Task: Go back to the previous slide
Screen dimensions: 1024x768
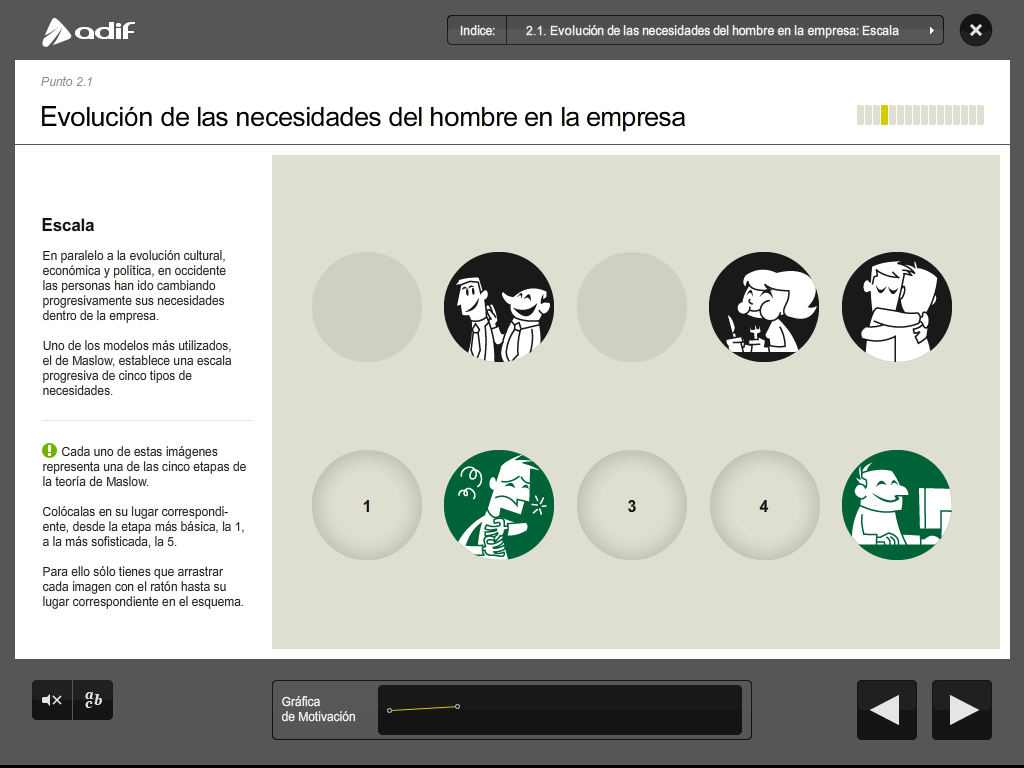Action: click(886, 710)
